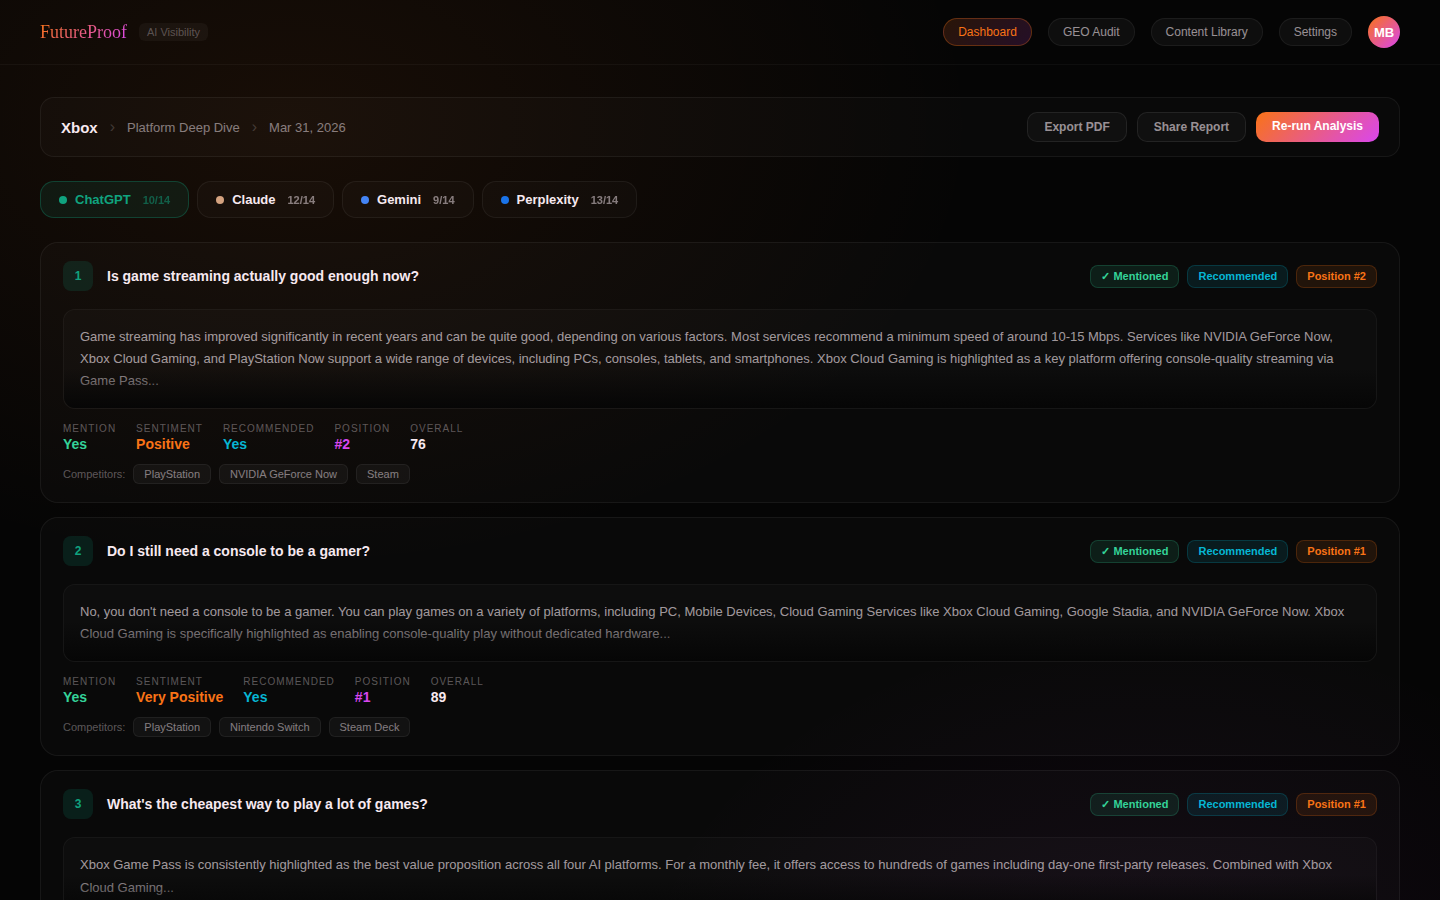Click the game streaming answer excerpt
This screenshot has height=900, width=1440.
tap(720, 359)
